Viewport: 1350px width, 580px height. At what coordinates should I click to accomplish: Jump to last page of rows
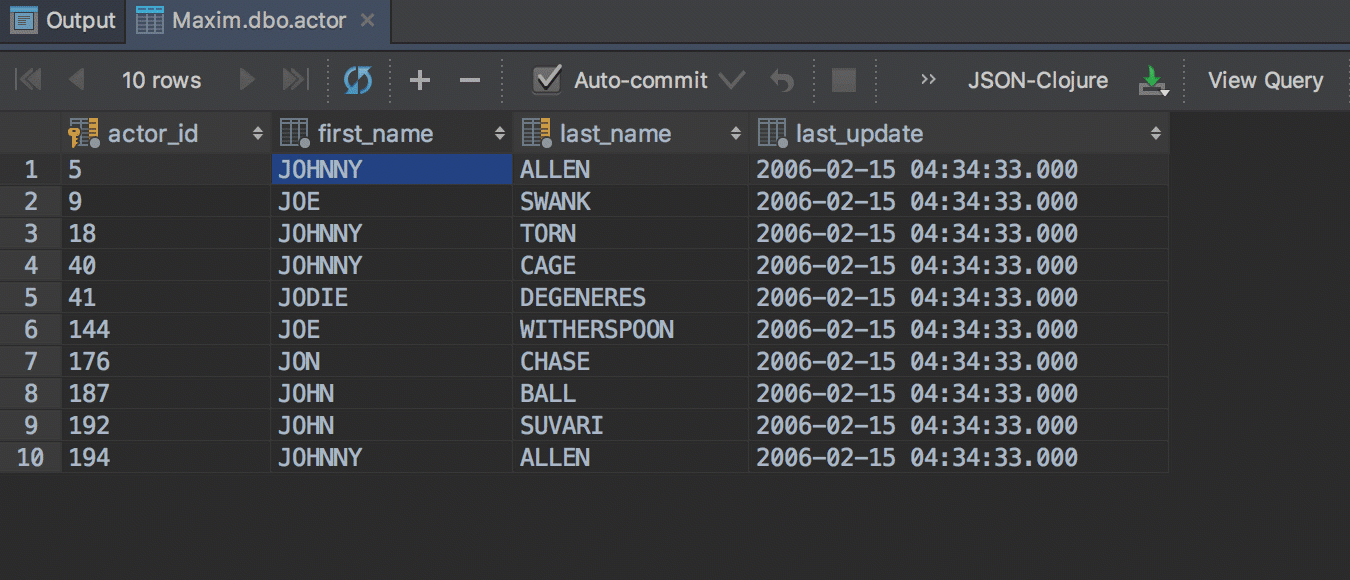tap(295, 80)
